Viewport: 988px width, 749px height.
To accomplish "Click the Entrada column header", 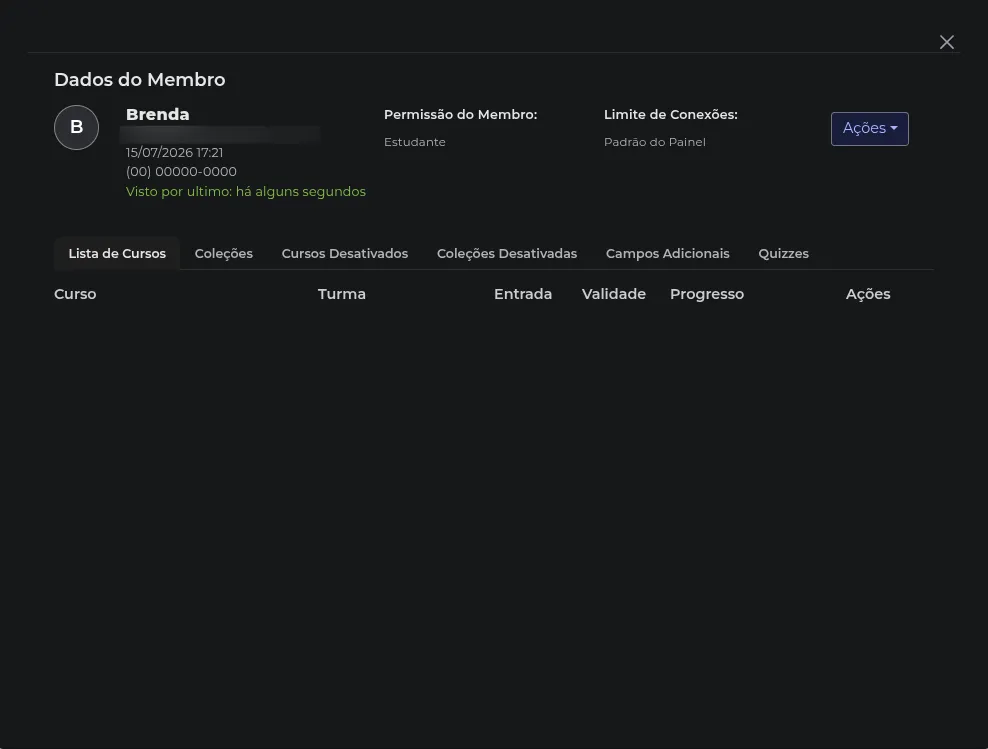I will [x=523, y=294].
